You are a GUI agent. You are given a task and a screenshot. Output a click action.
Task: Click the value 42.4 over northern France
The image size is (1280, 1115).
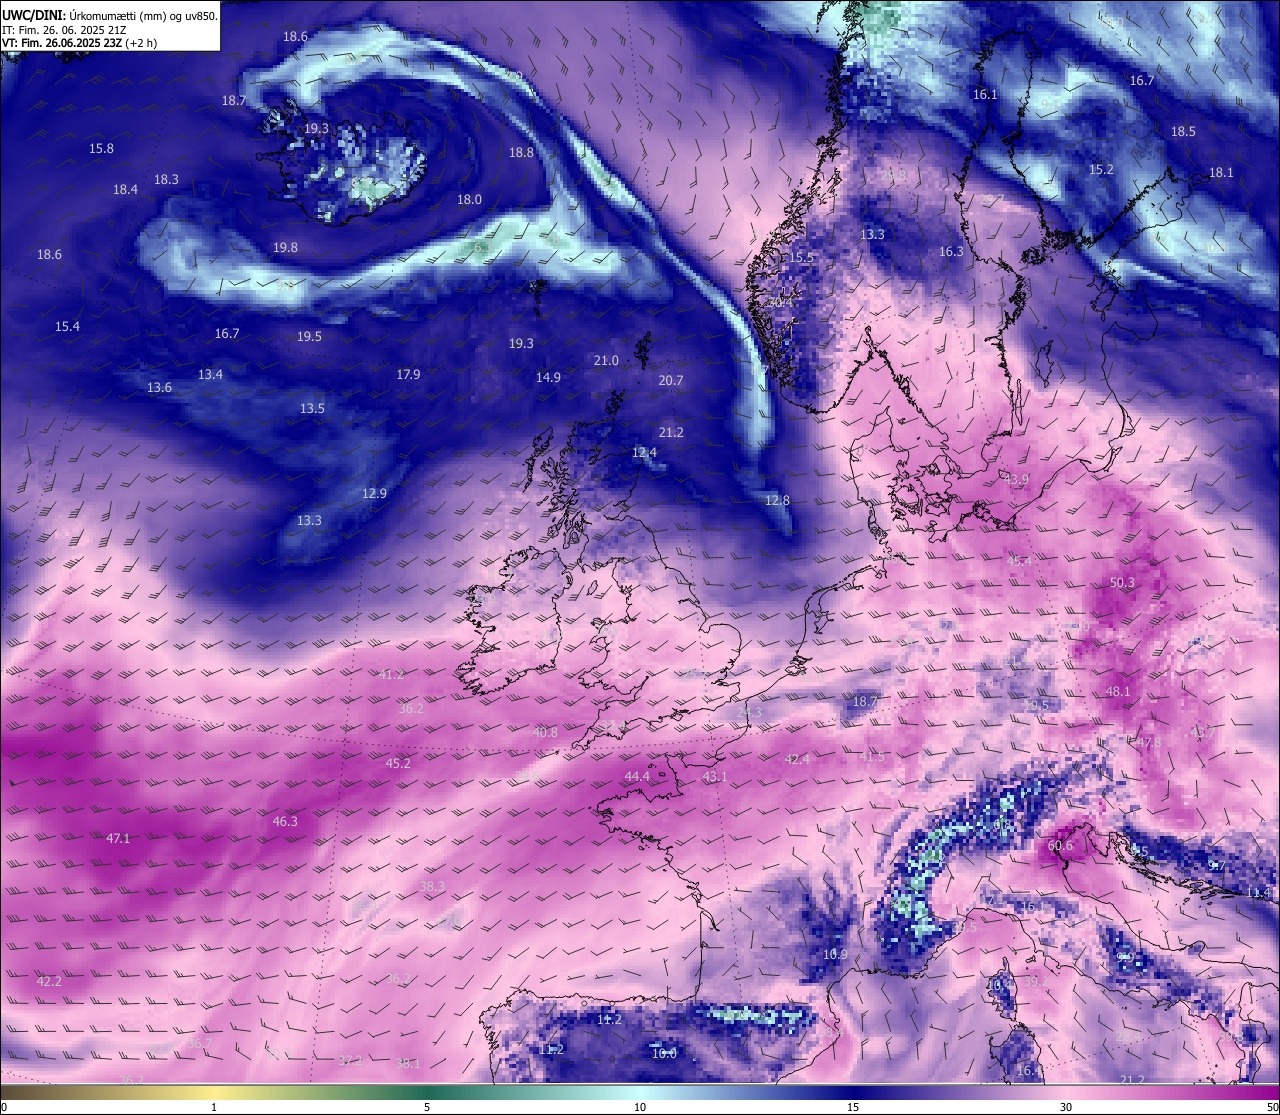click(x=797, y=759)
